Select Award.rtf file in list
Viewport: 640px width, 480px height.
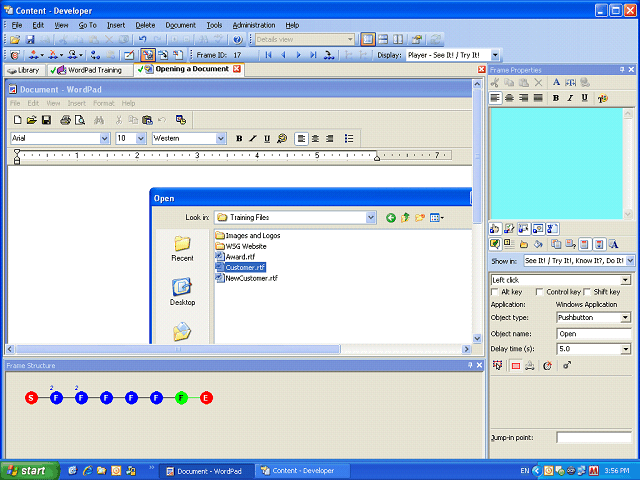pos(235,257)
